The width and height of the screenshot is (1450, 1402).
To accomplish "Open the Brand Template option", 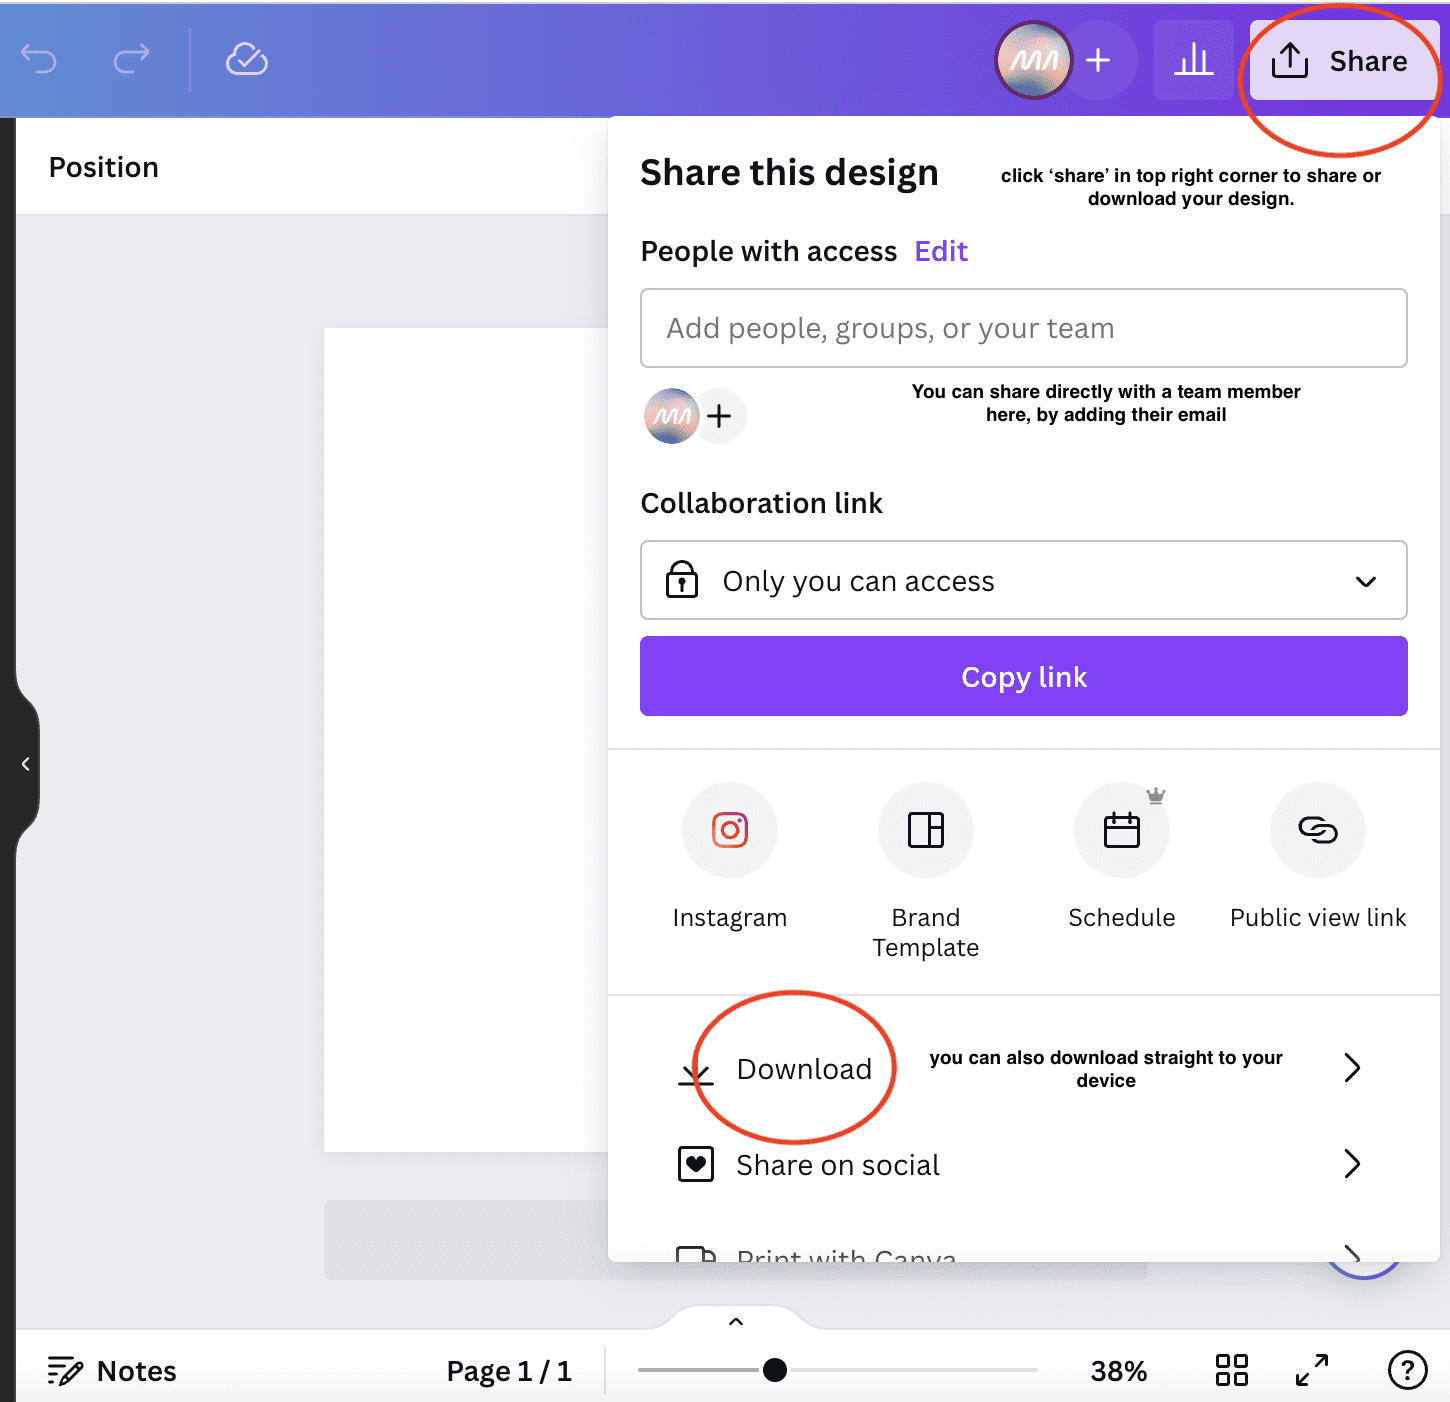I will (925, 830).
